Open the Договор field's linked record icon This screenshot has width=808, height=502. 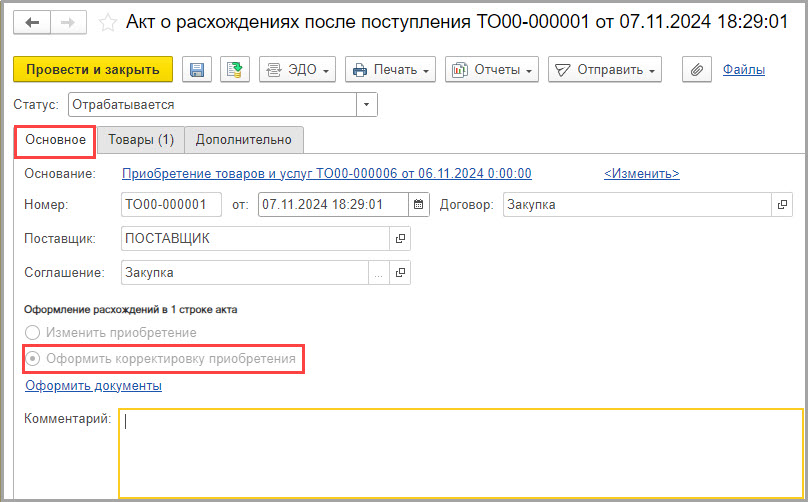point(782,205)
